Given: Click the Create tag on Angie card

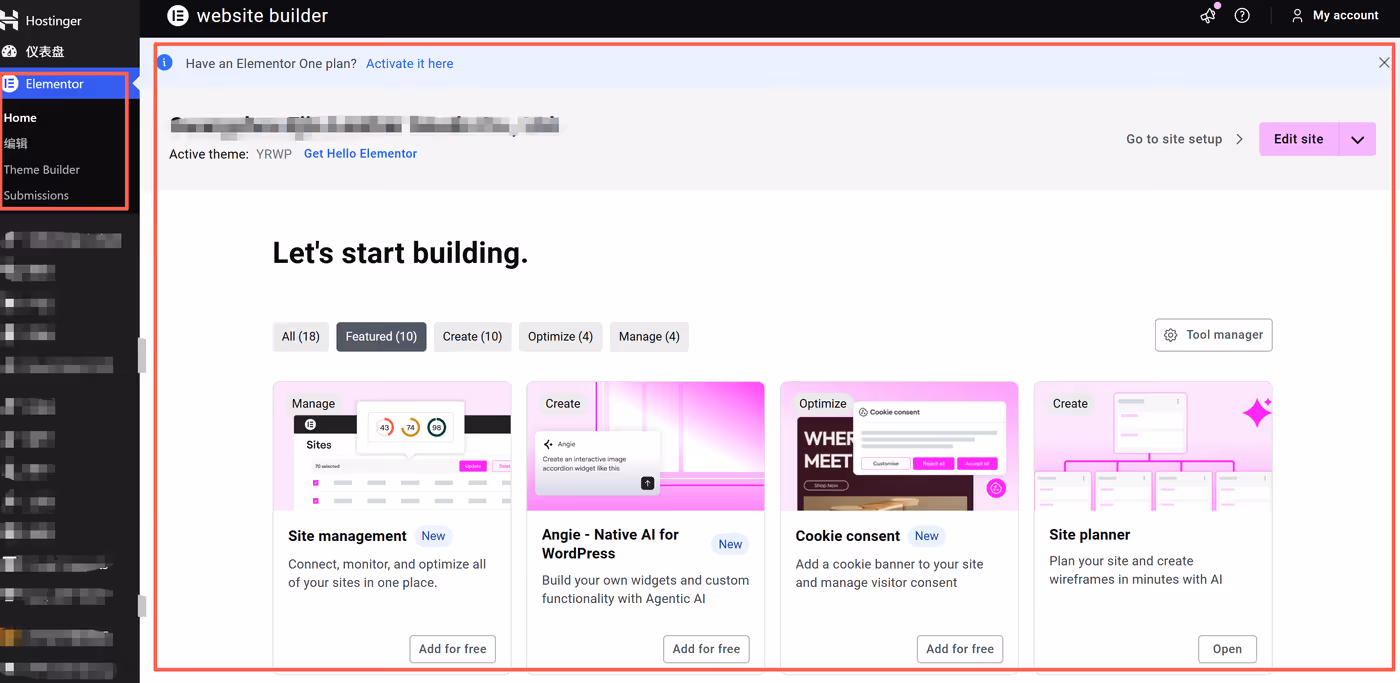Looking at the screenshot, I should 563,403.
